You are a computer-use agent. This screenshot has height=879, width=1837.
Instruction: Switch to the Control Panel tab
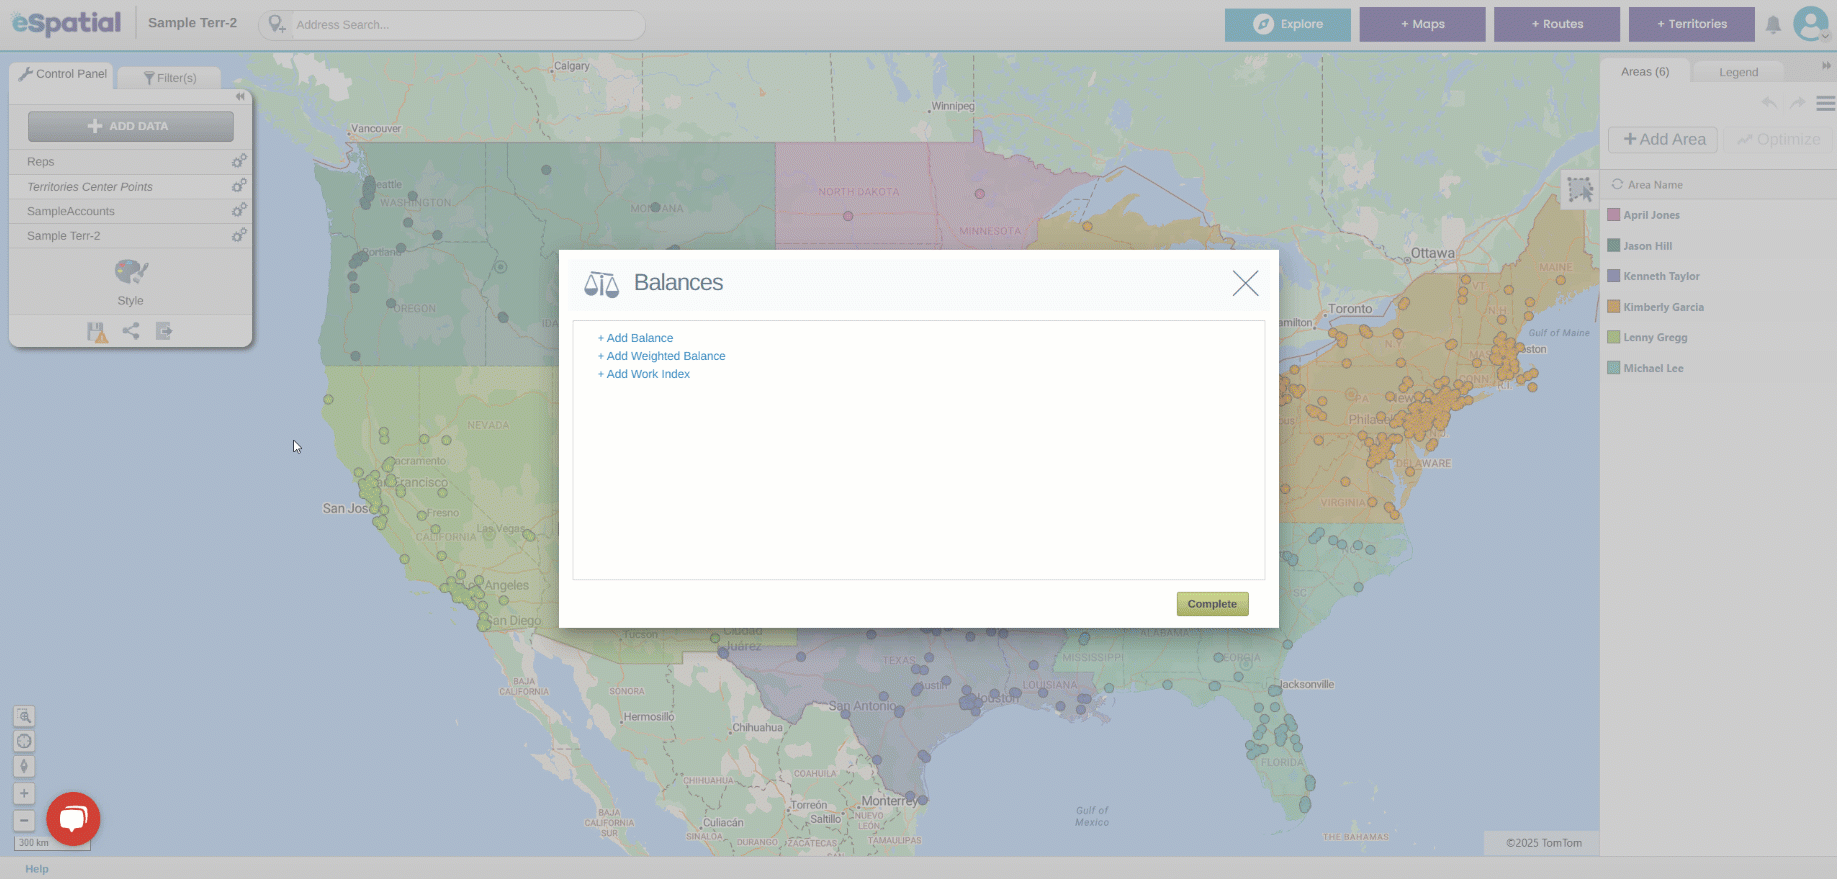(62, 74)
